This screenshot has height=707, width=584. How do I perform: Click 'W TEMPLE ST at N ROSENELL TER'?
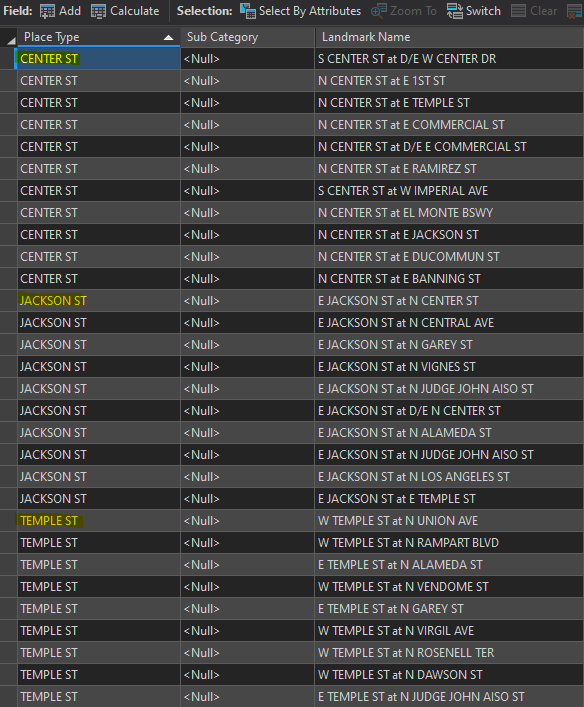[x=406, y=653]
